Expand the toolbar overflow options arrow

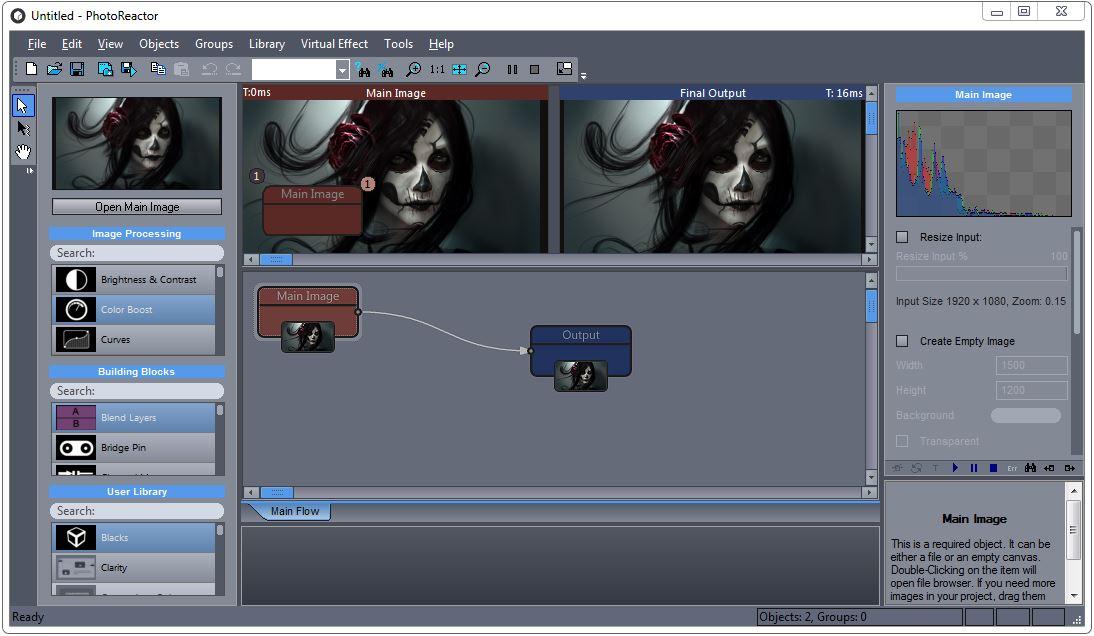[x=583, y=76]
